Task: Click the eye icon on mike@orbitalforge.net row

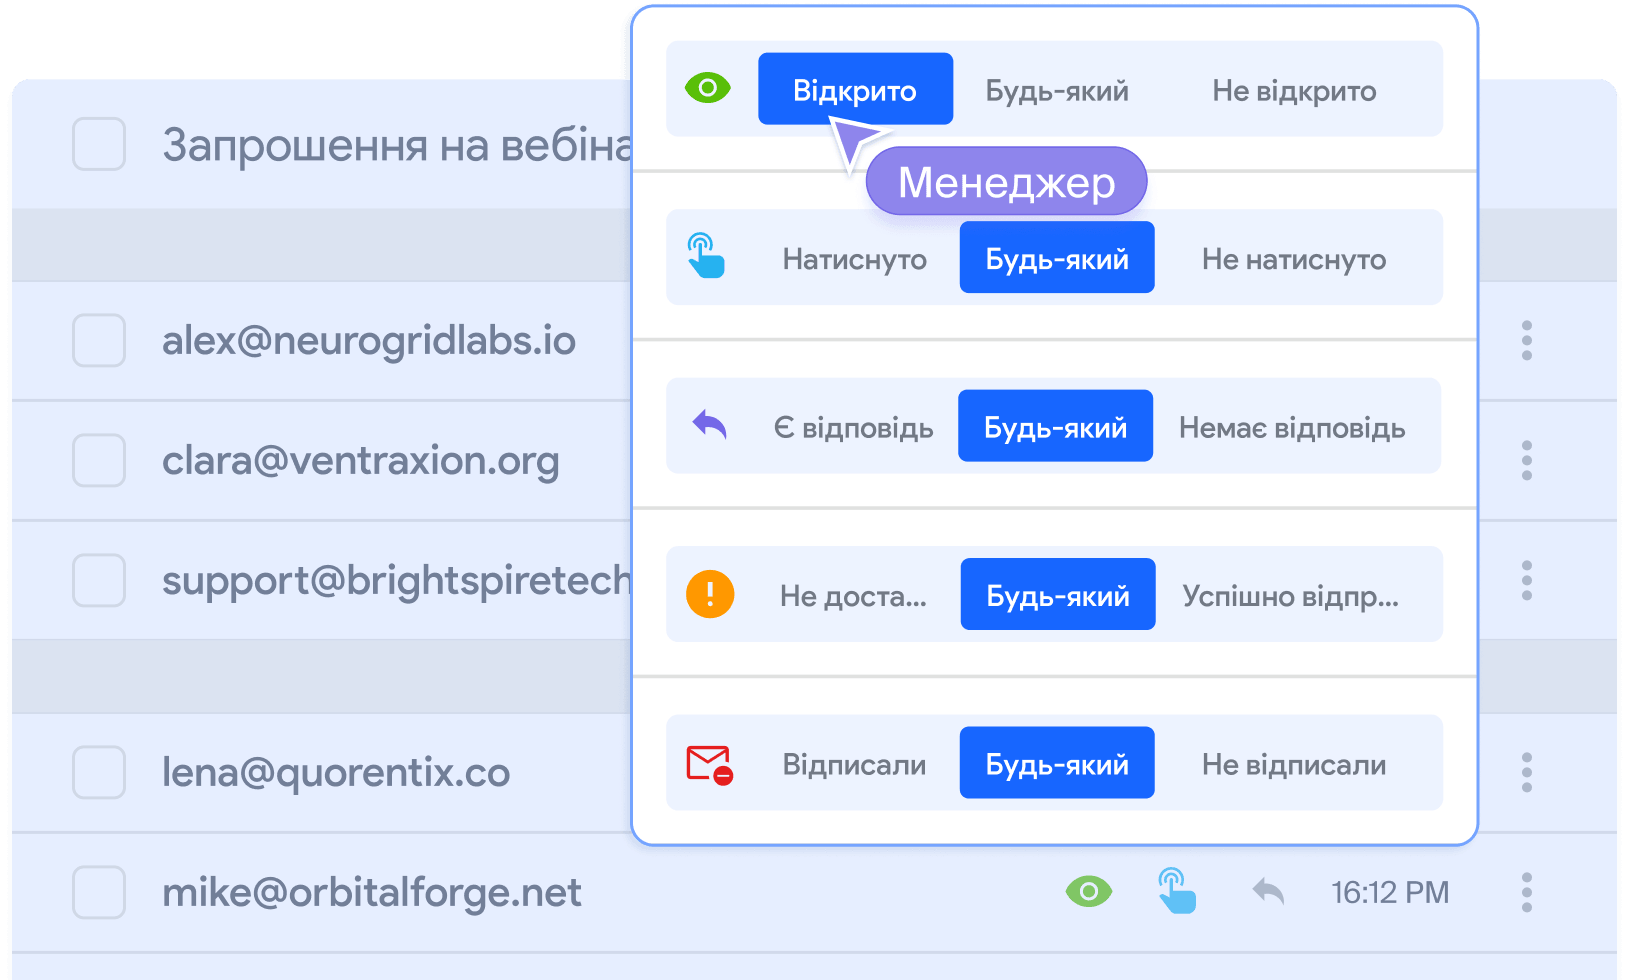Action: [1090, 890]
